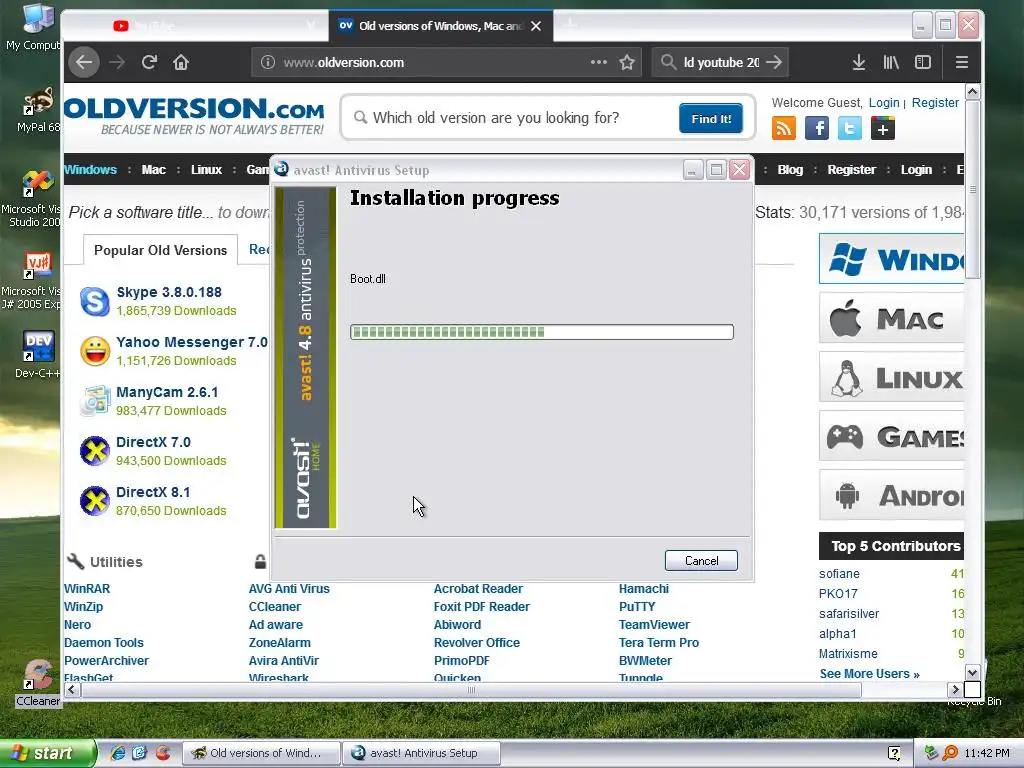Click the browser Back arrow button

coord(84,62)
